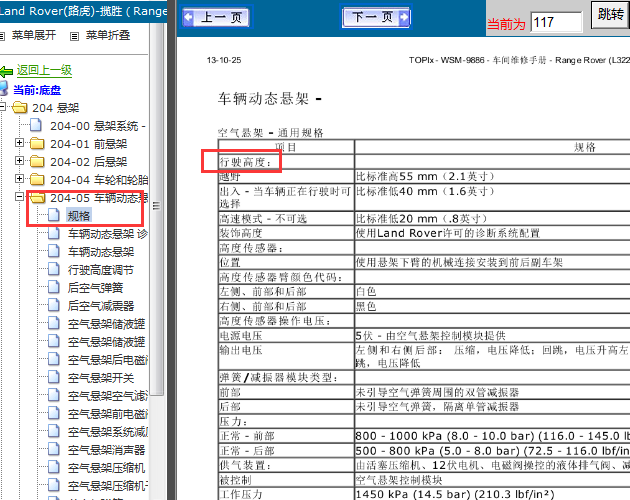The width and height of the screenshot is (630, 500).
Task: Click 菜单折叠 to collapse all menus
Action: tap(108, 35)
